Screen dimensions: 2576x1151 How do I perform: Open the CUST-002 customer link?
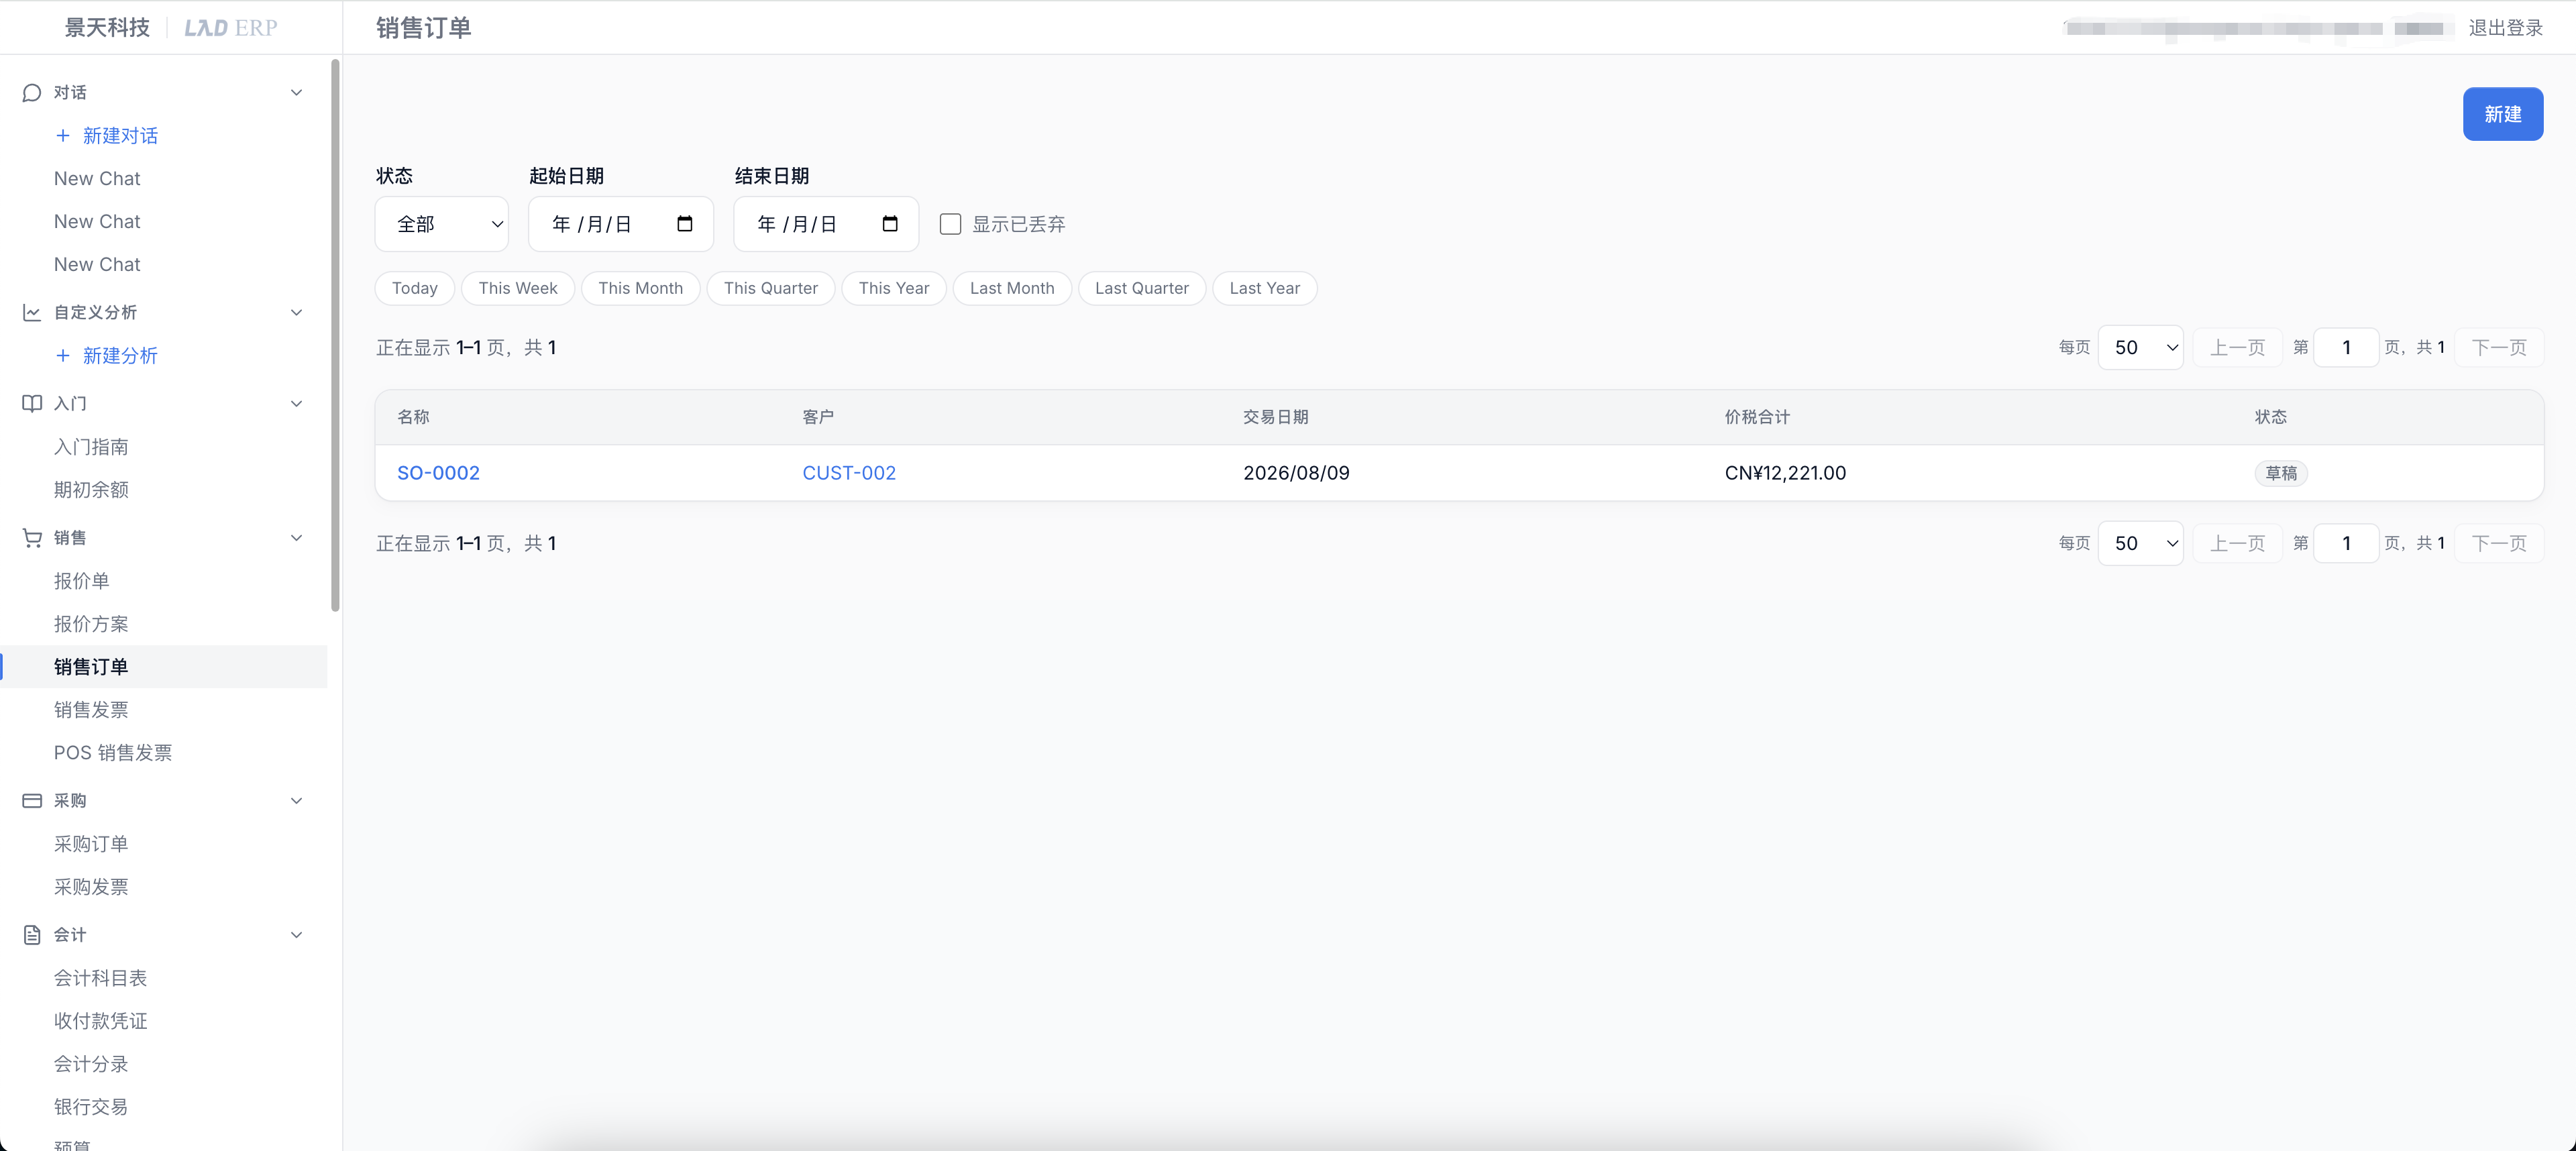tap(849, 472)
